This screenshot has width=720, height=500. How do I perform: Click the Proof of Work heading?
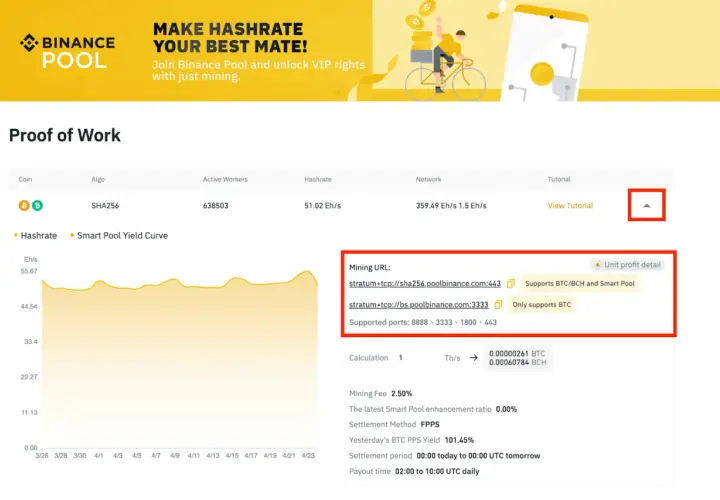tap(65, 135)
